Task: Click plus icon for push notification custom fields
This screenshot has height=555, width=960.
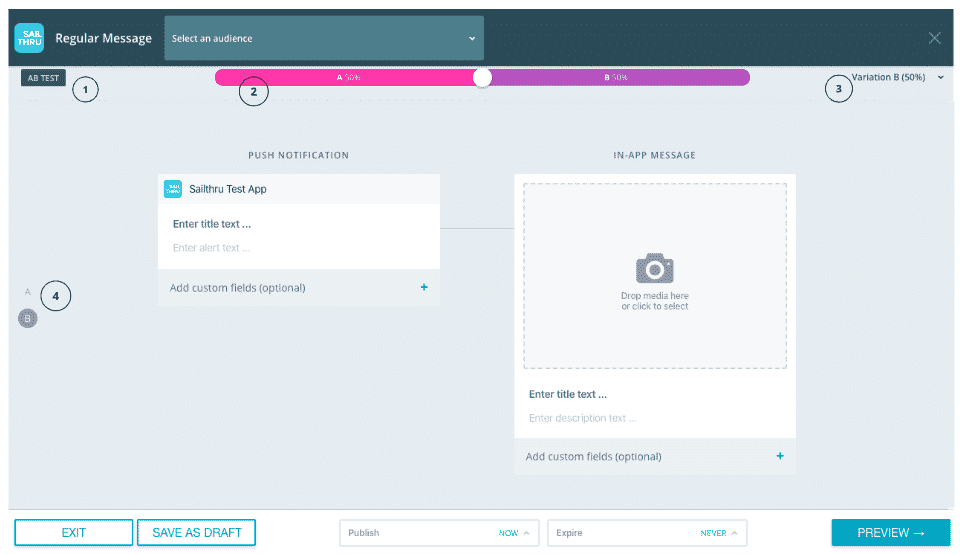Action: pos(424,287)
